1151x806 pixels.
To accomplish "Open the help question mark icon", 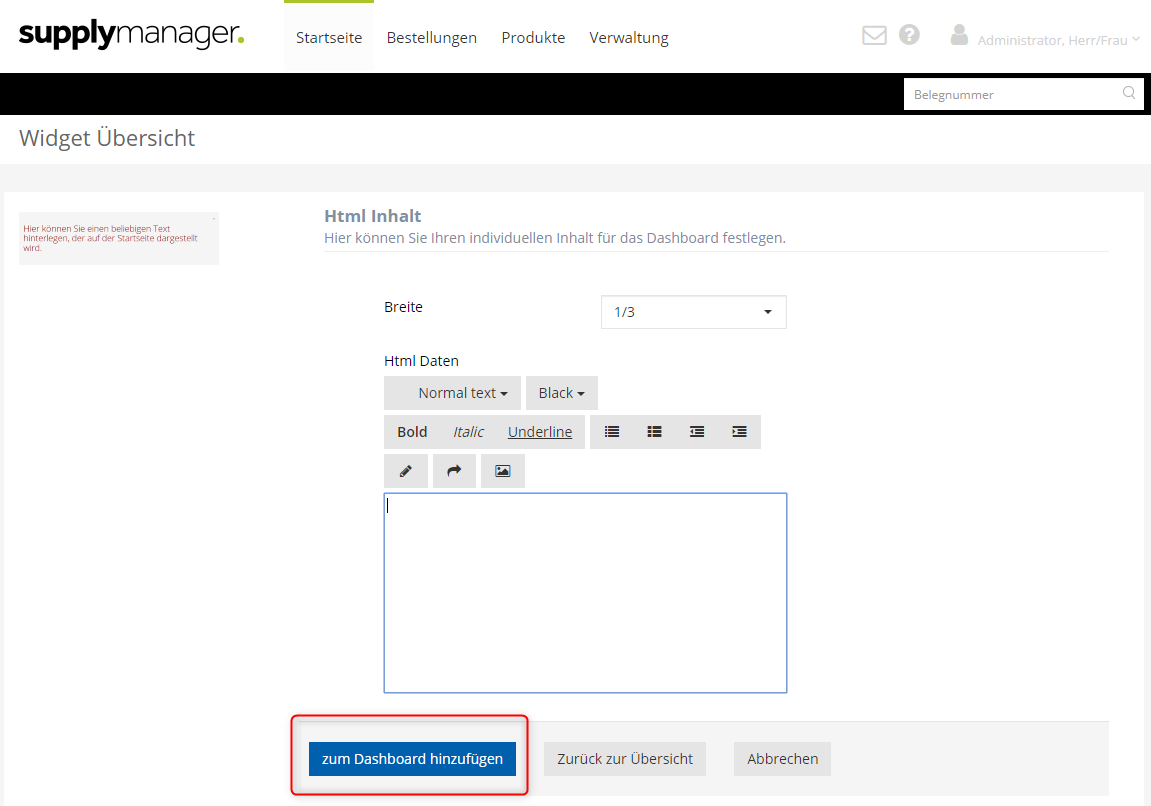I will pyautogui.click(x=909, y=34).
